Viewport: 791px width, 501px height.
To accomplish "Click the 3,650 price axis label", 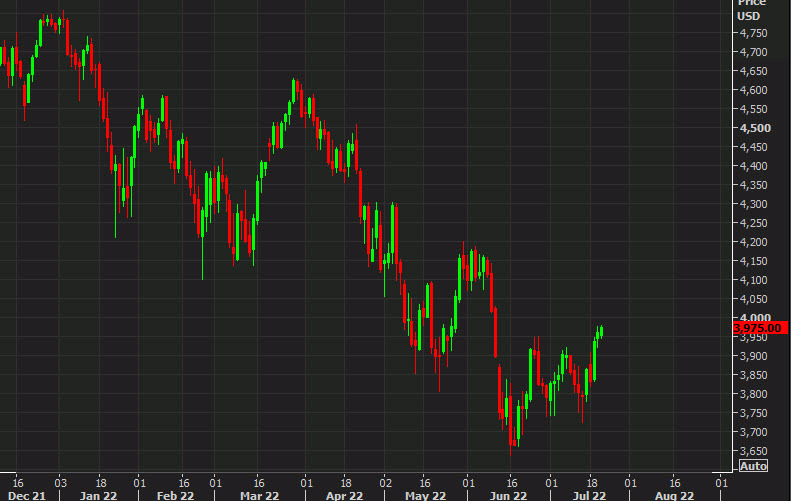I will (753, 451).
